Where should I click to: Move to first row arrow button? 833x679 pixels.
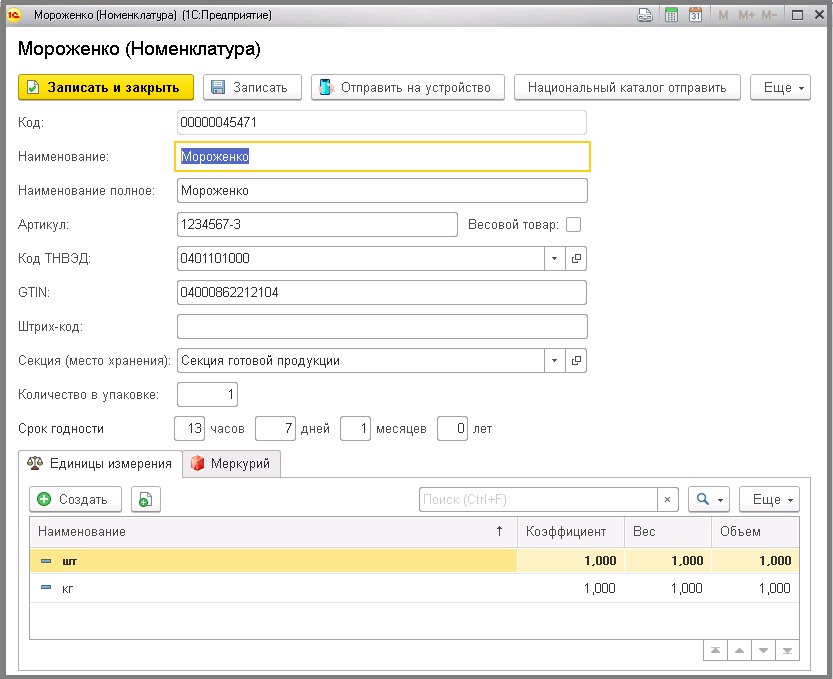(715, 650)
